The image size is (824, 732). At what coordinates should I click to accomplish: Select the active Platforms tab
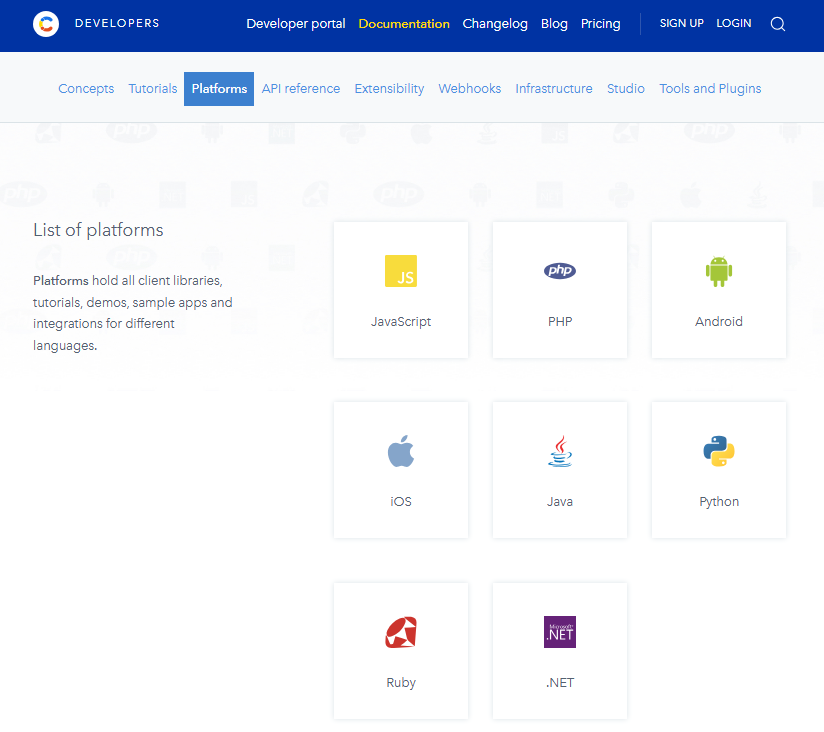tap(219, 89)
